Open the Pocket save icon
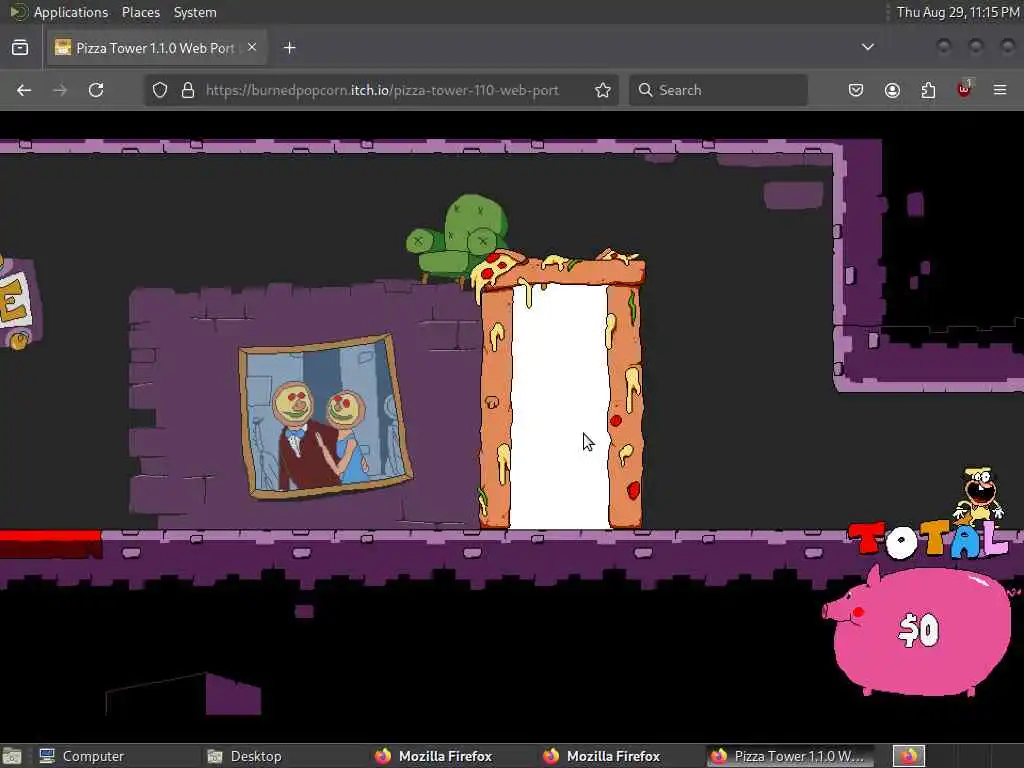 point(856,90)
